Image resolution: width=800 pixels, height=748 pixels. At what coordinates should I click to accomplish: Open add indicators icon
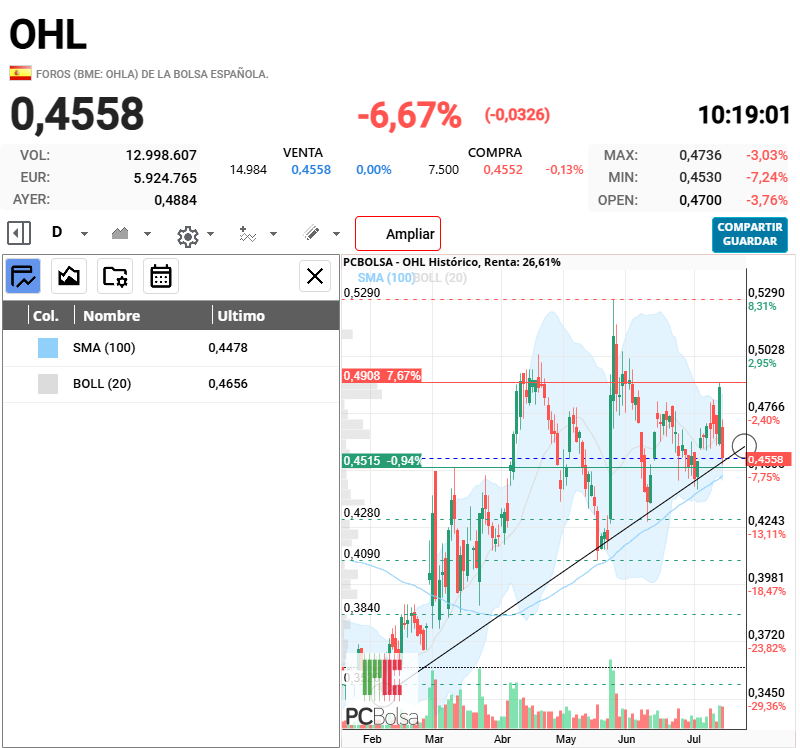247,234
